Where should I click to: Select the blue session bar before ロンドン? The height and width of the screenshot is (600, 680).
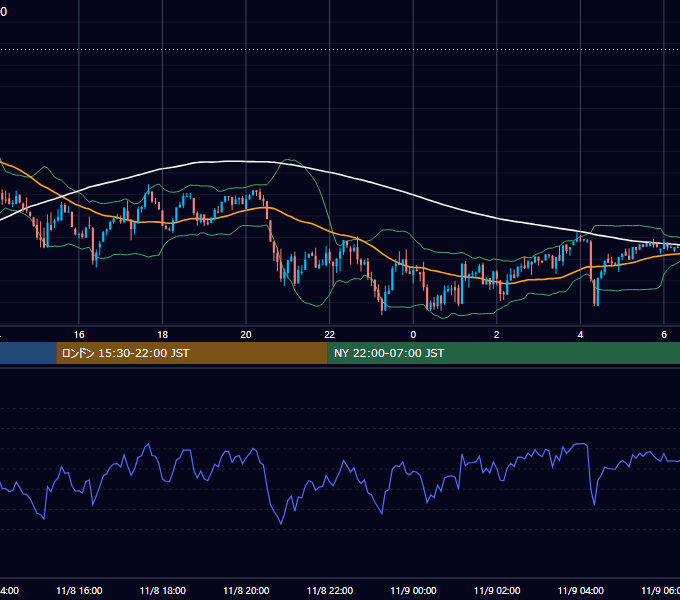point(28,353)
